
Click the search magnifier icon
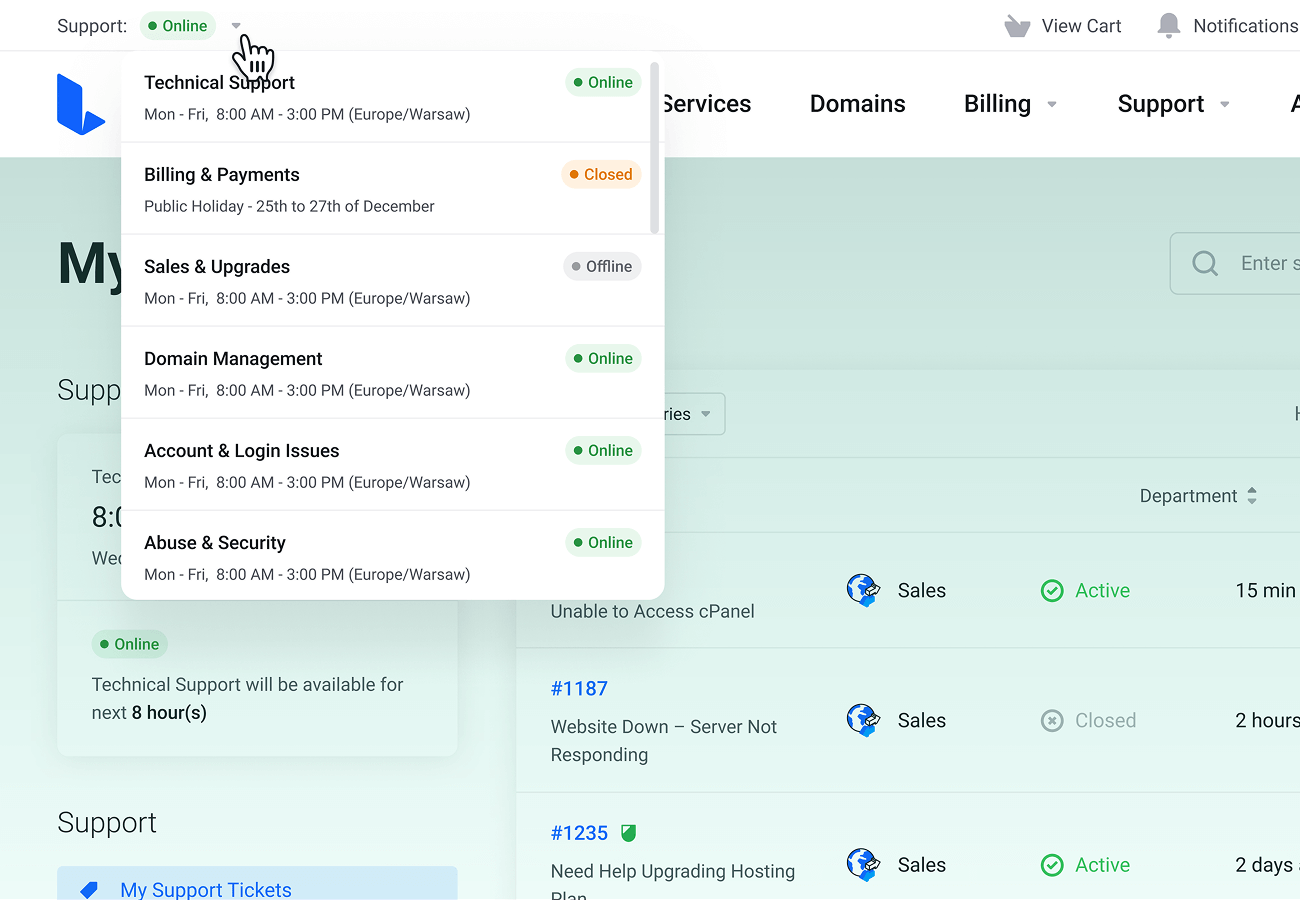(1205, 263)
